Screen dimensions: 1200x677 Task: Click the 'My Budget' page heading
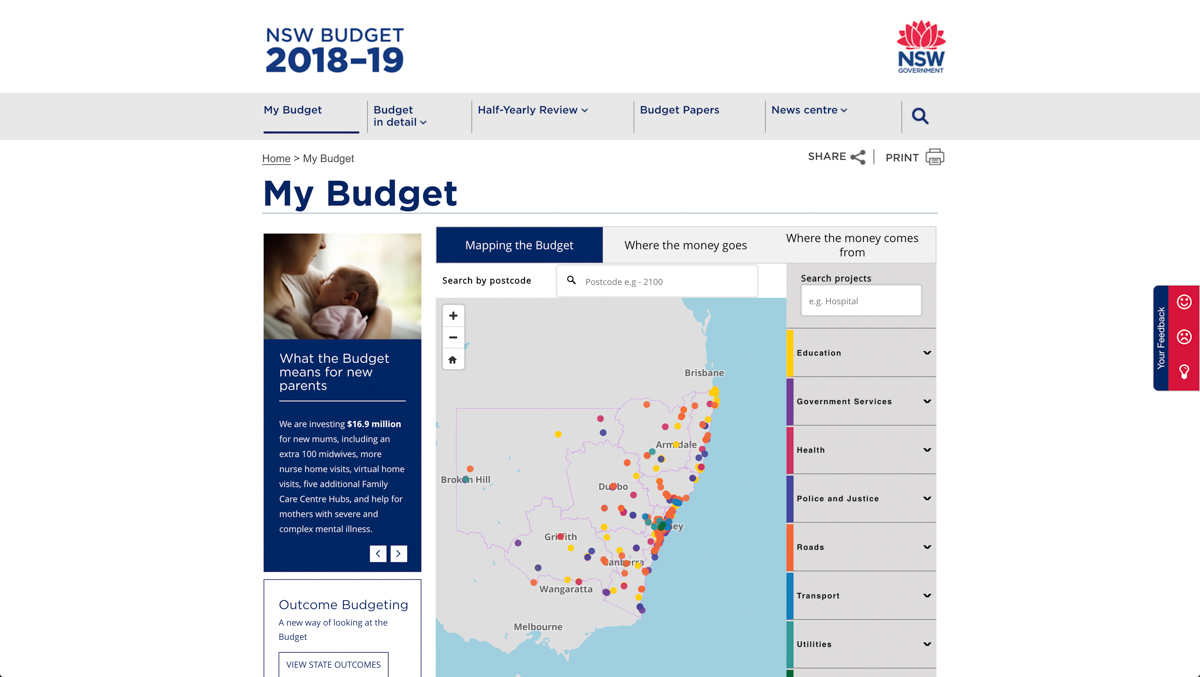point(360,193)
